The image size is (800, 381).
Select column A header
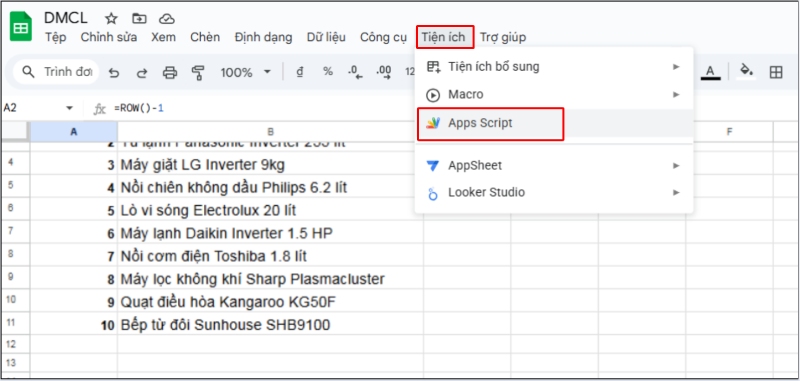pyautogui.click(x=73, y=132)
